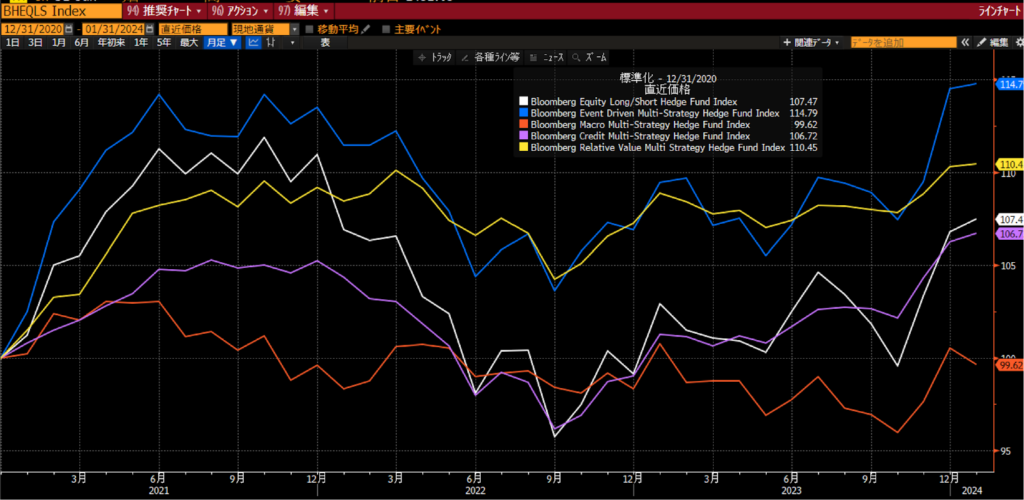Click the orange 99.62 value tag on axis
This screenshot has width=1024, height=500.
tap(1008, 366)
